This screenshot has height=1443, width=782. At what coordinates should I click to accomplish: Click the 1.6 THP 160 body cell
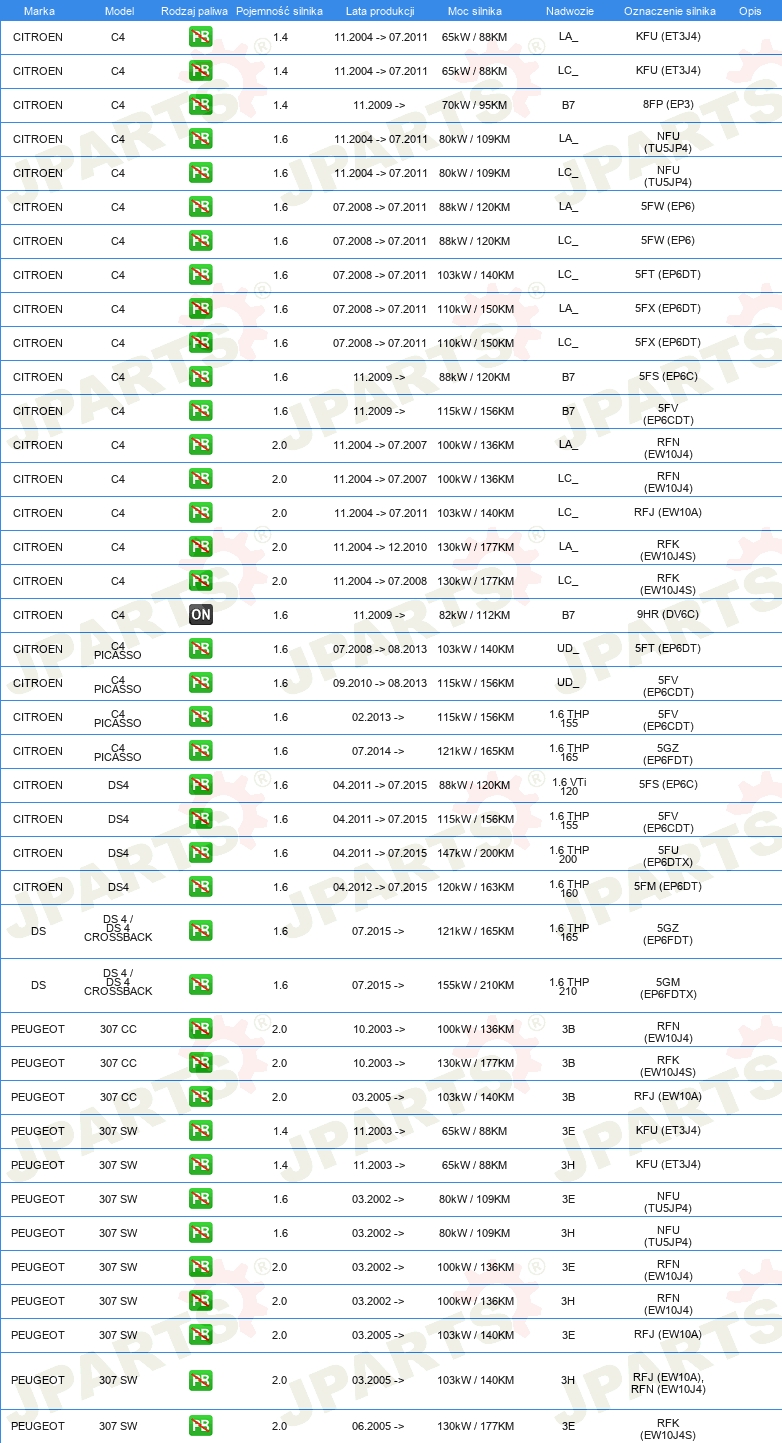[568, 888]
